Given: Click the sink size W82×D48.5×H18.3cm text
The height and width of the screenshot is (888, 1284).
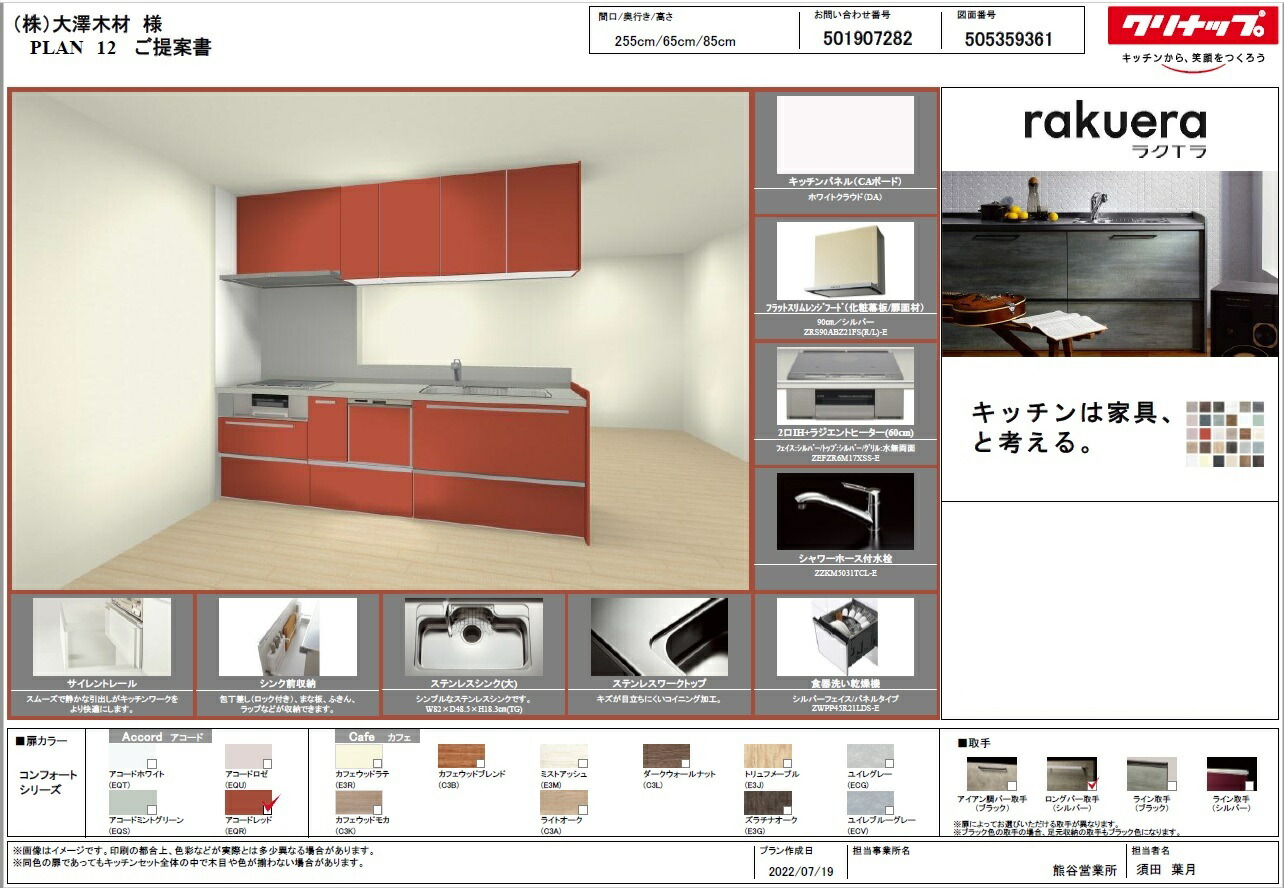Looking at the screenshot, I should (474, 709).
